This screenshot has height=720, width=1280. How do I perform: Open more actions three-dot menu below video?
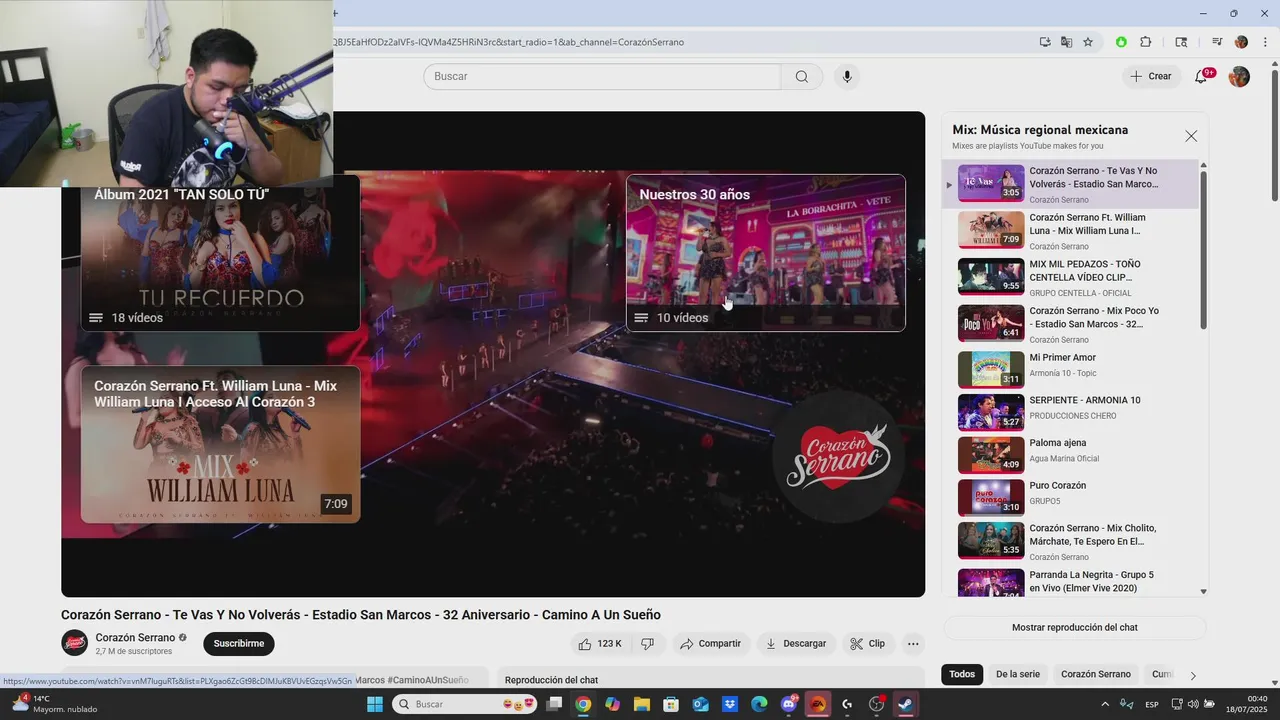pyautogui.click(x=912, y=644)
